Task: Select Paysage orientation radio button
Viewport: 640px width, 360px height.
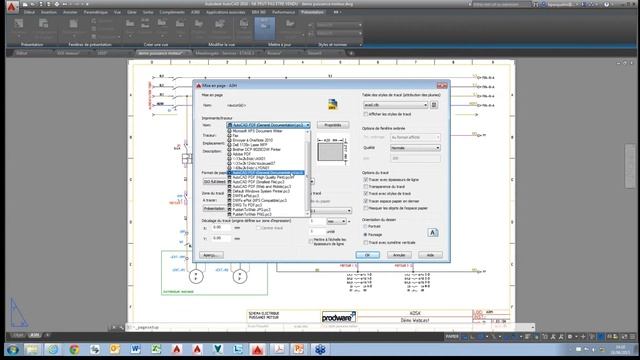Action: pyautogui.click(x=365, y=235)
